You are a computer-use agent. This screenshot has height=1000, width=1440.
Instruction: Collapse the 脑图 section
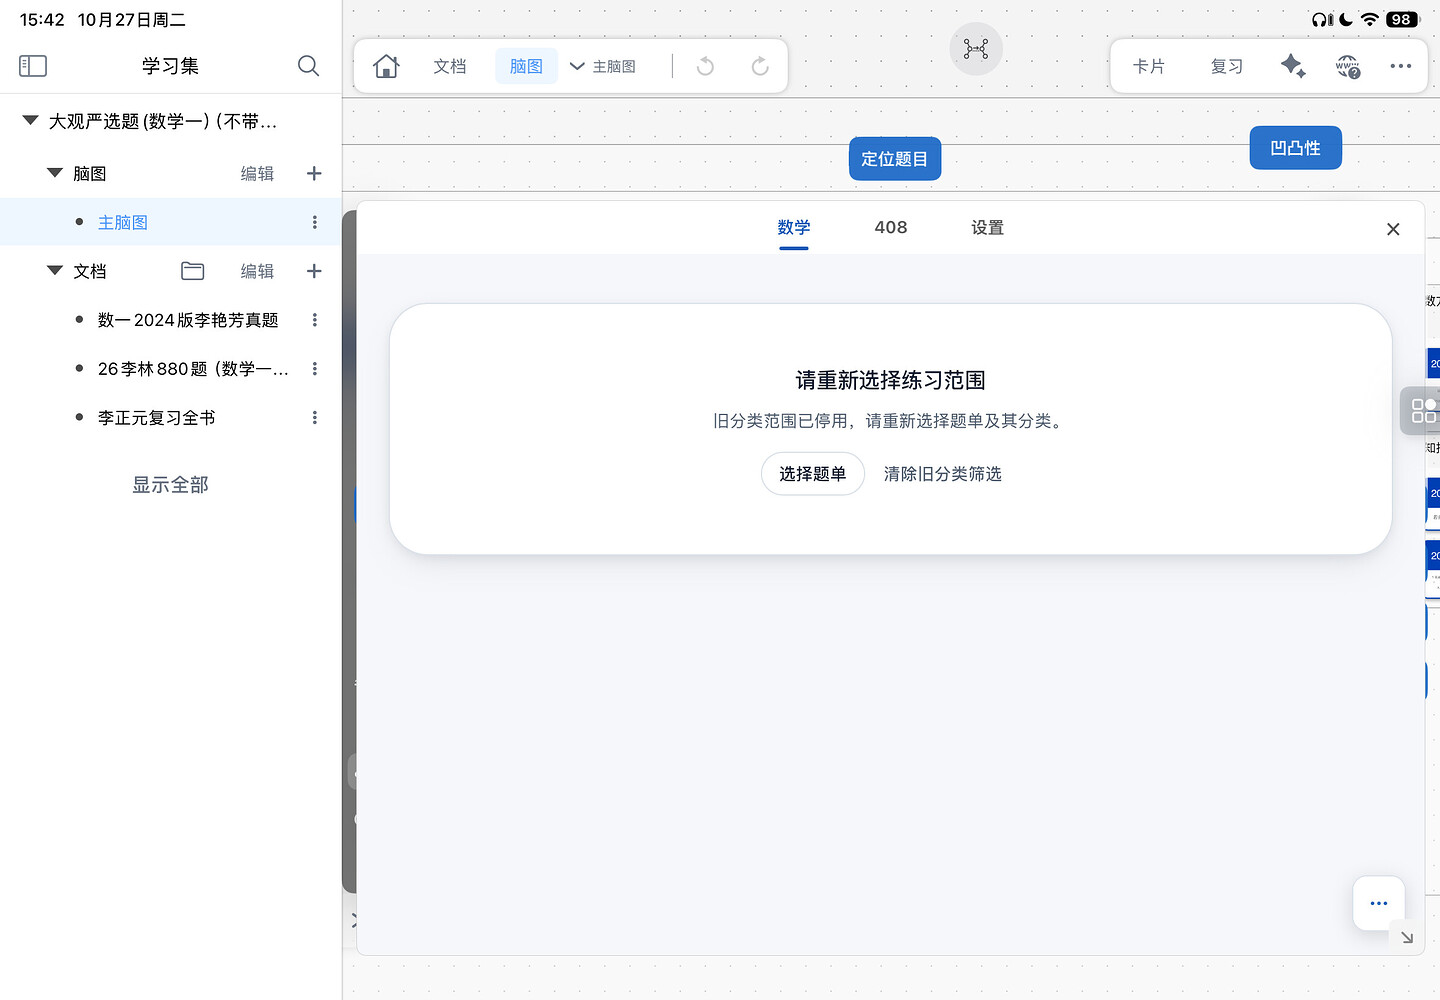pos(55,173)
